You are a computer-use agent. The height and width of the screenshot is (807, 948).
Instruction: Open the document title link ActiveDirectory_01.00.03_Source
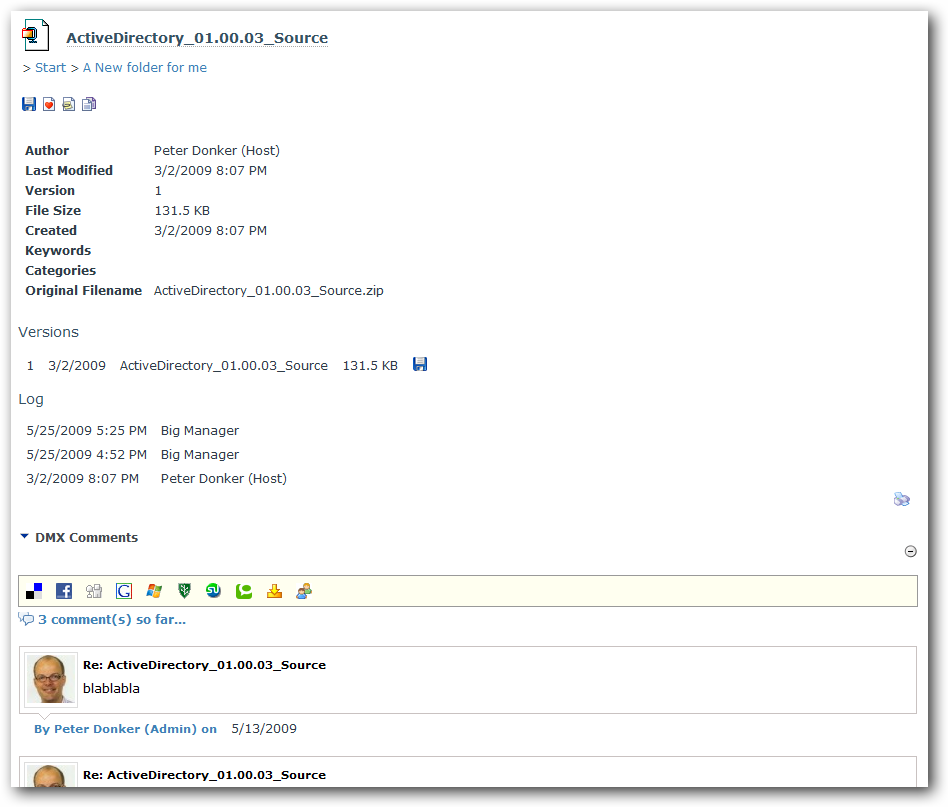(197, 37)
